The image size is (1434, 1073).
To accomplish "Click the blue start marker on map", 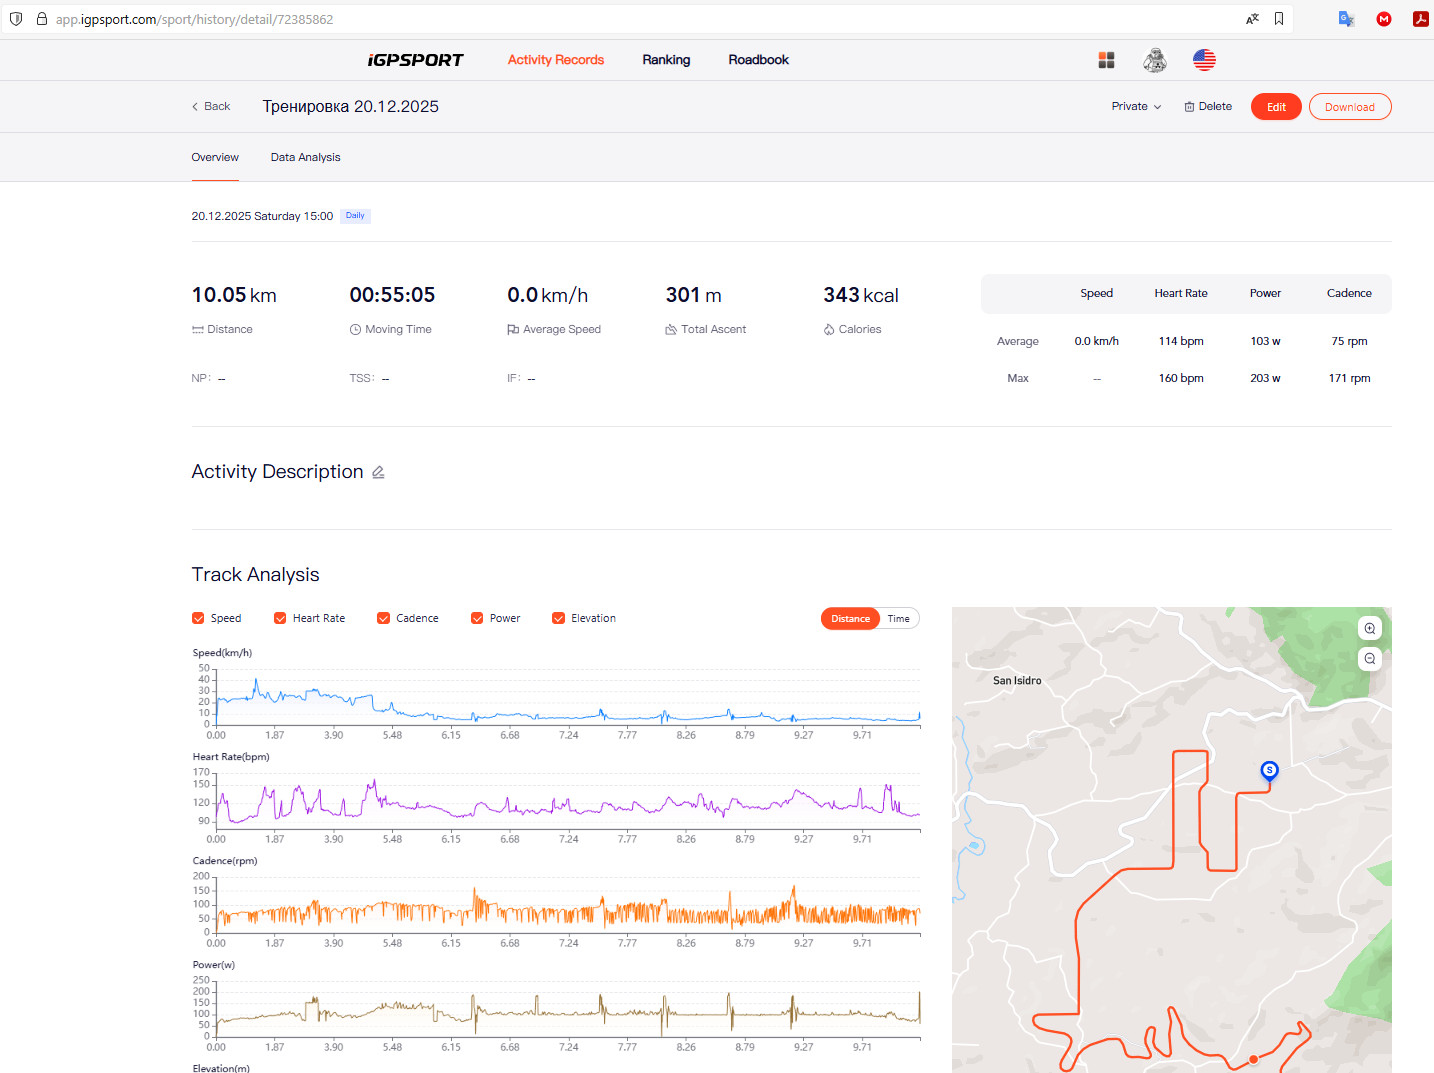I will point(1269,770).
